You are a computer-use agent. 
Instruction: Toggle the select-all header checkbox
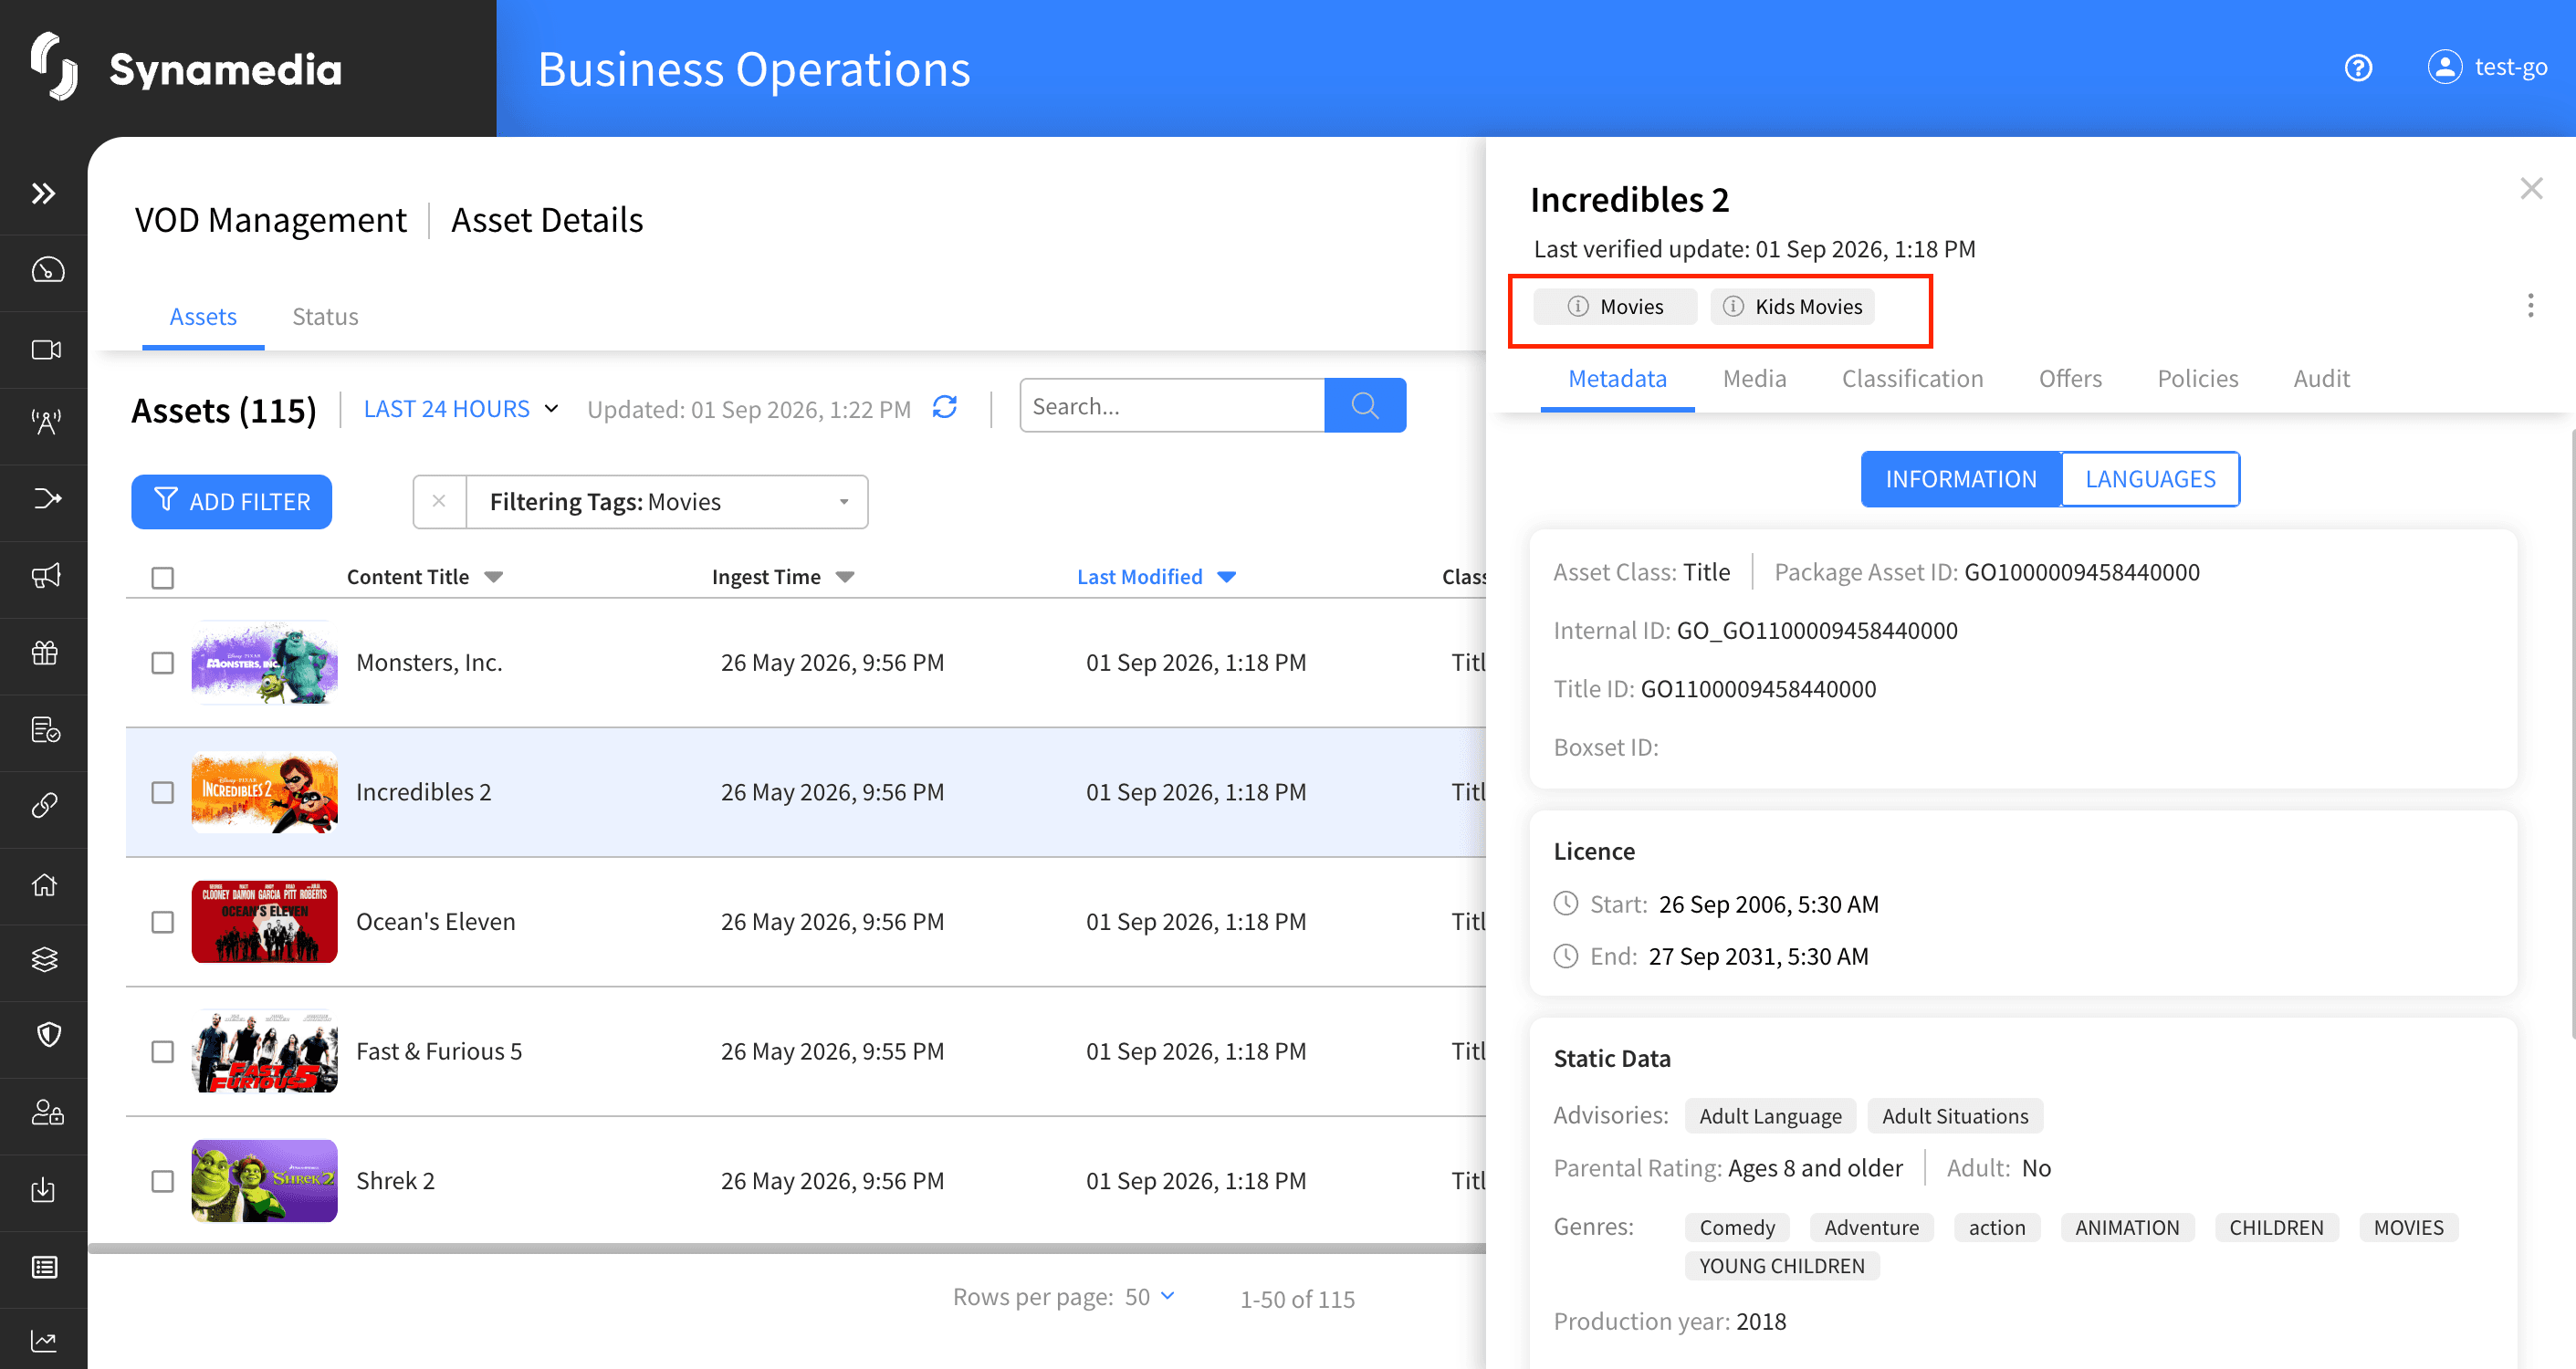tap(162, 578)
